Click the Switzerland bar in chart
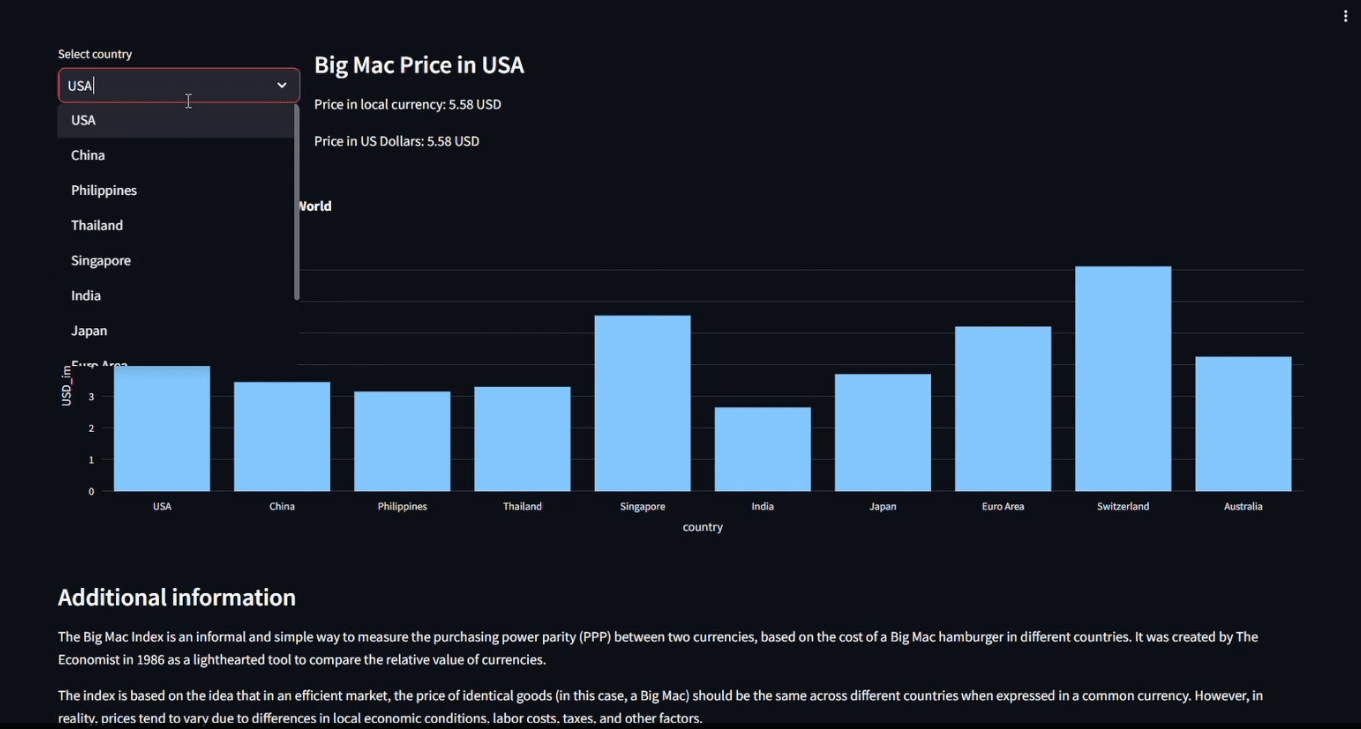 1123,379
